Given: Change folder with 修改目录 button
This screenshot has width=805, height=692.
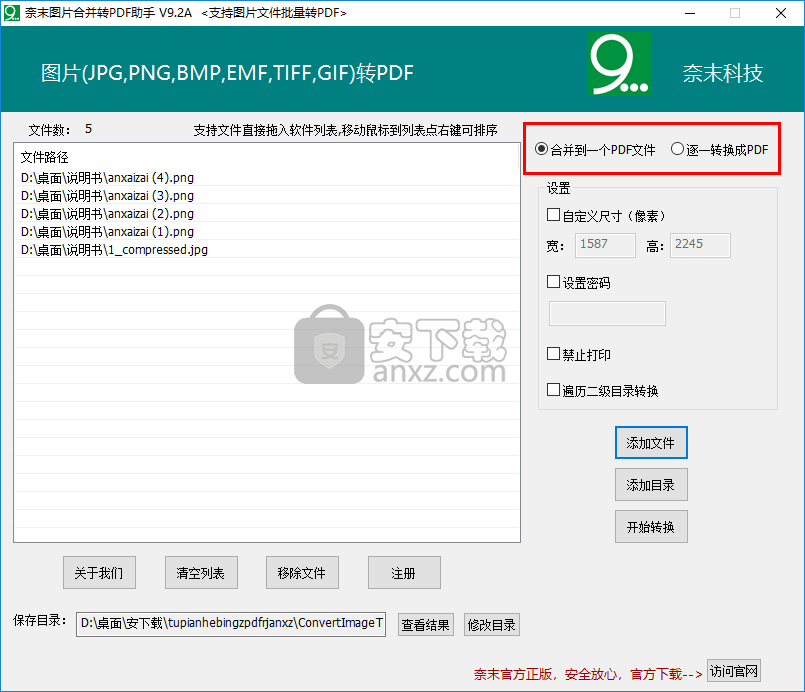Looking at the screenshot, I should coord(492,625).
